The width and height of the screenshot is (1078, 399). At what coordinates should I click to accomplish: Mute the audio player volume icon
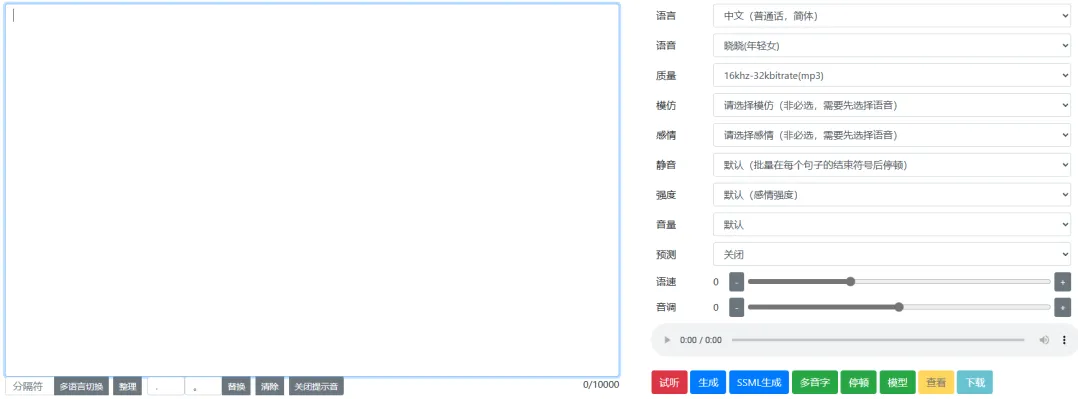1044,340
